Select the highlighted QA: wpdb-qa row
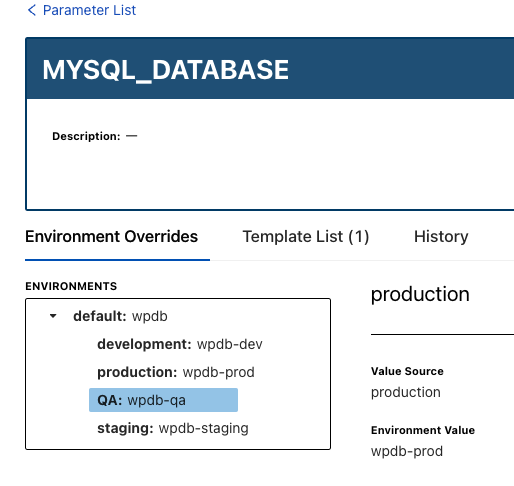The image size is (514, 486). coord(163,400)
